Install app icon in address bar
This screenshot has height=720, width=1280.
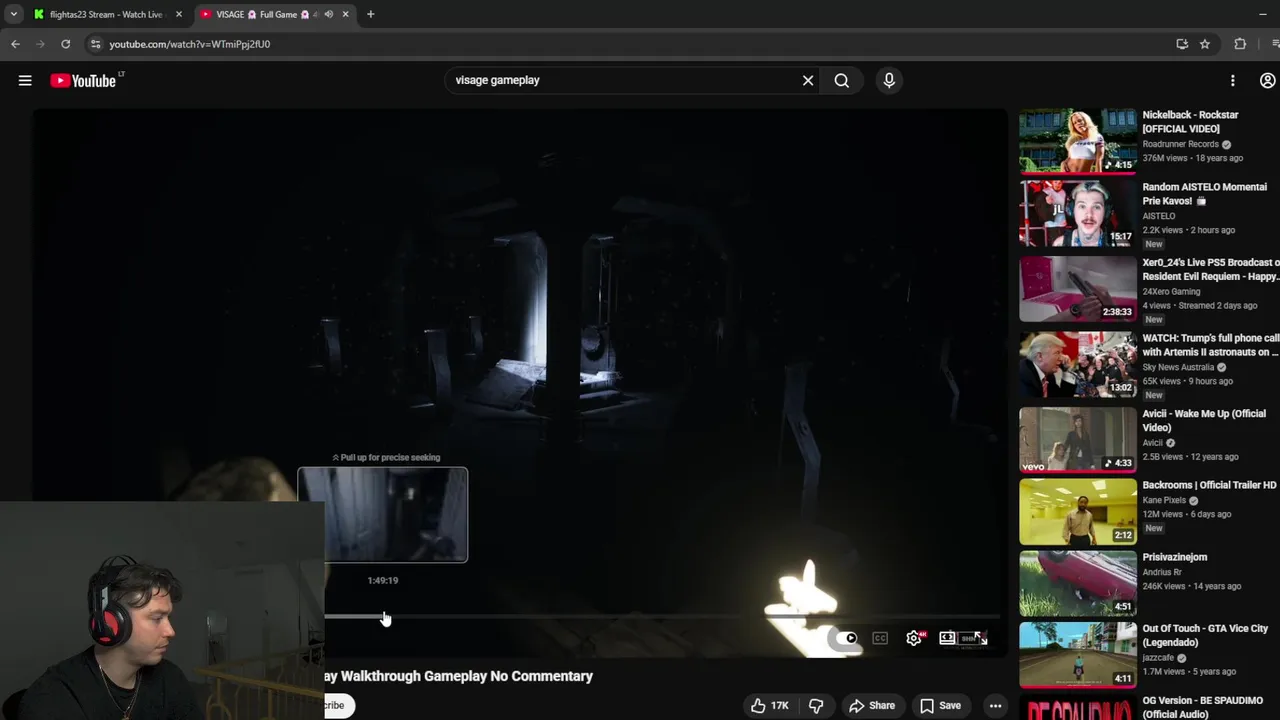coord(1182,44)
